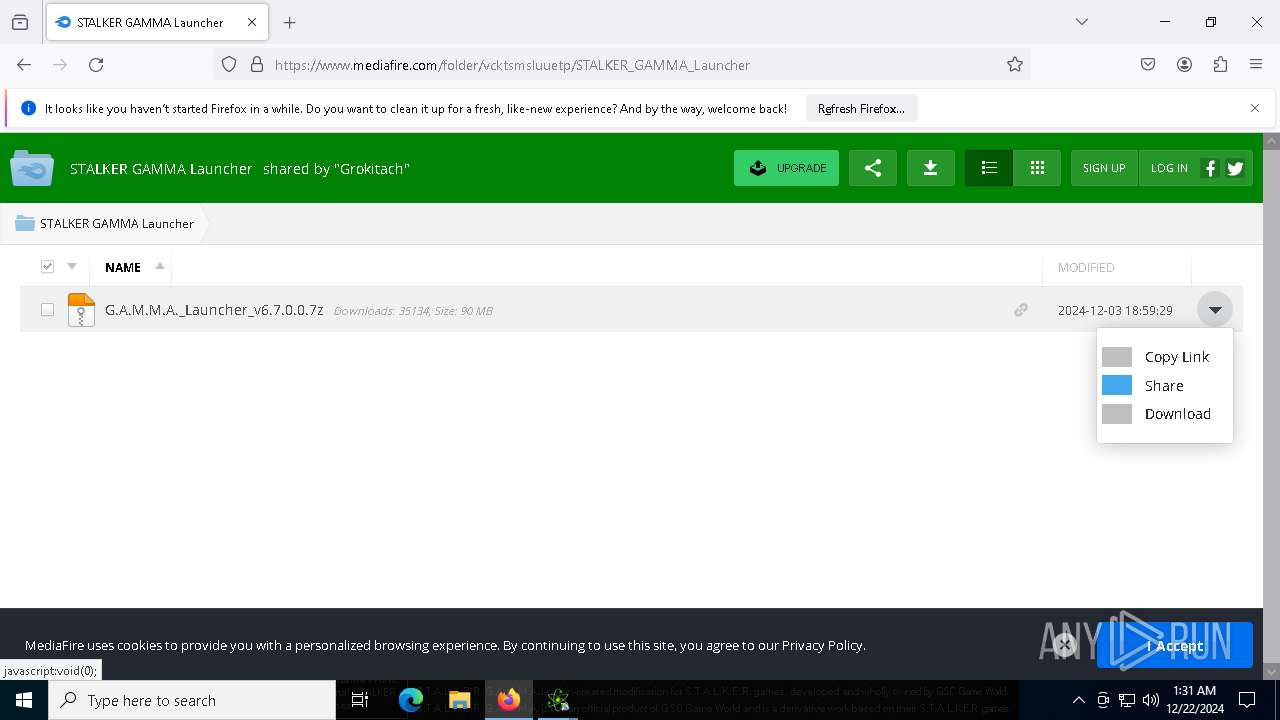Open the Windows Start menu
Viewport: 1280px width, 720px height.
tap(24, 700)
